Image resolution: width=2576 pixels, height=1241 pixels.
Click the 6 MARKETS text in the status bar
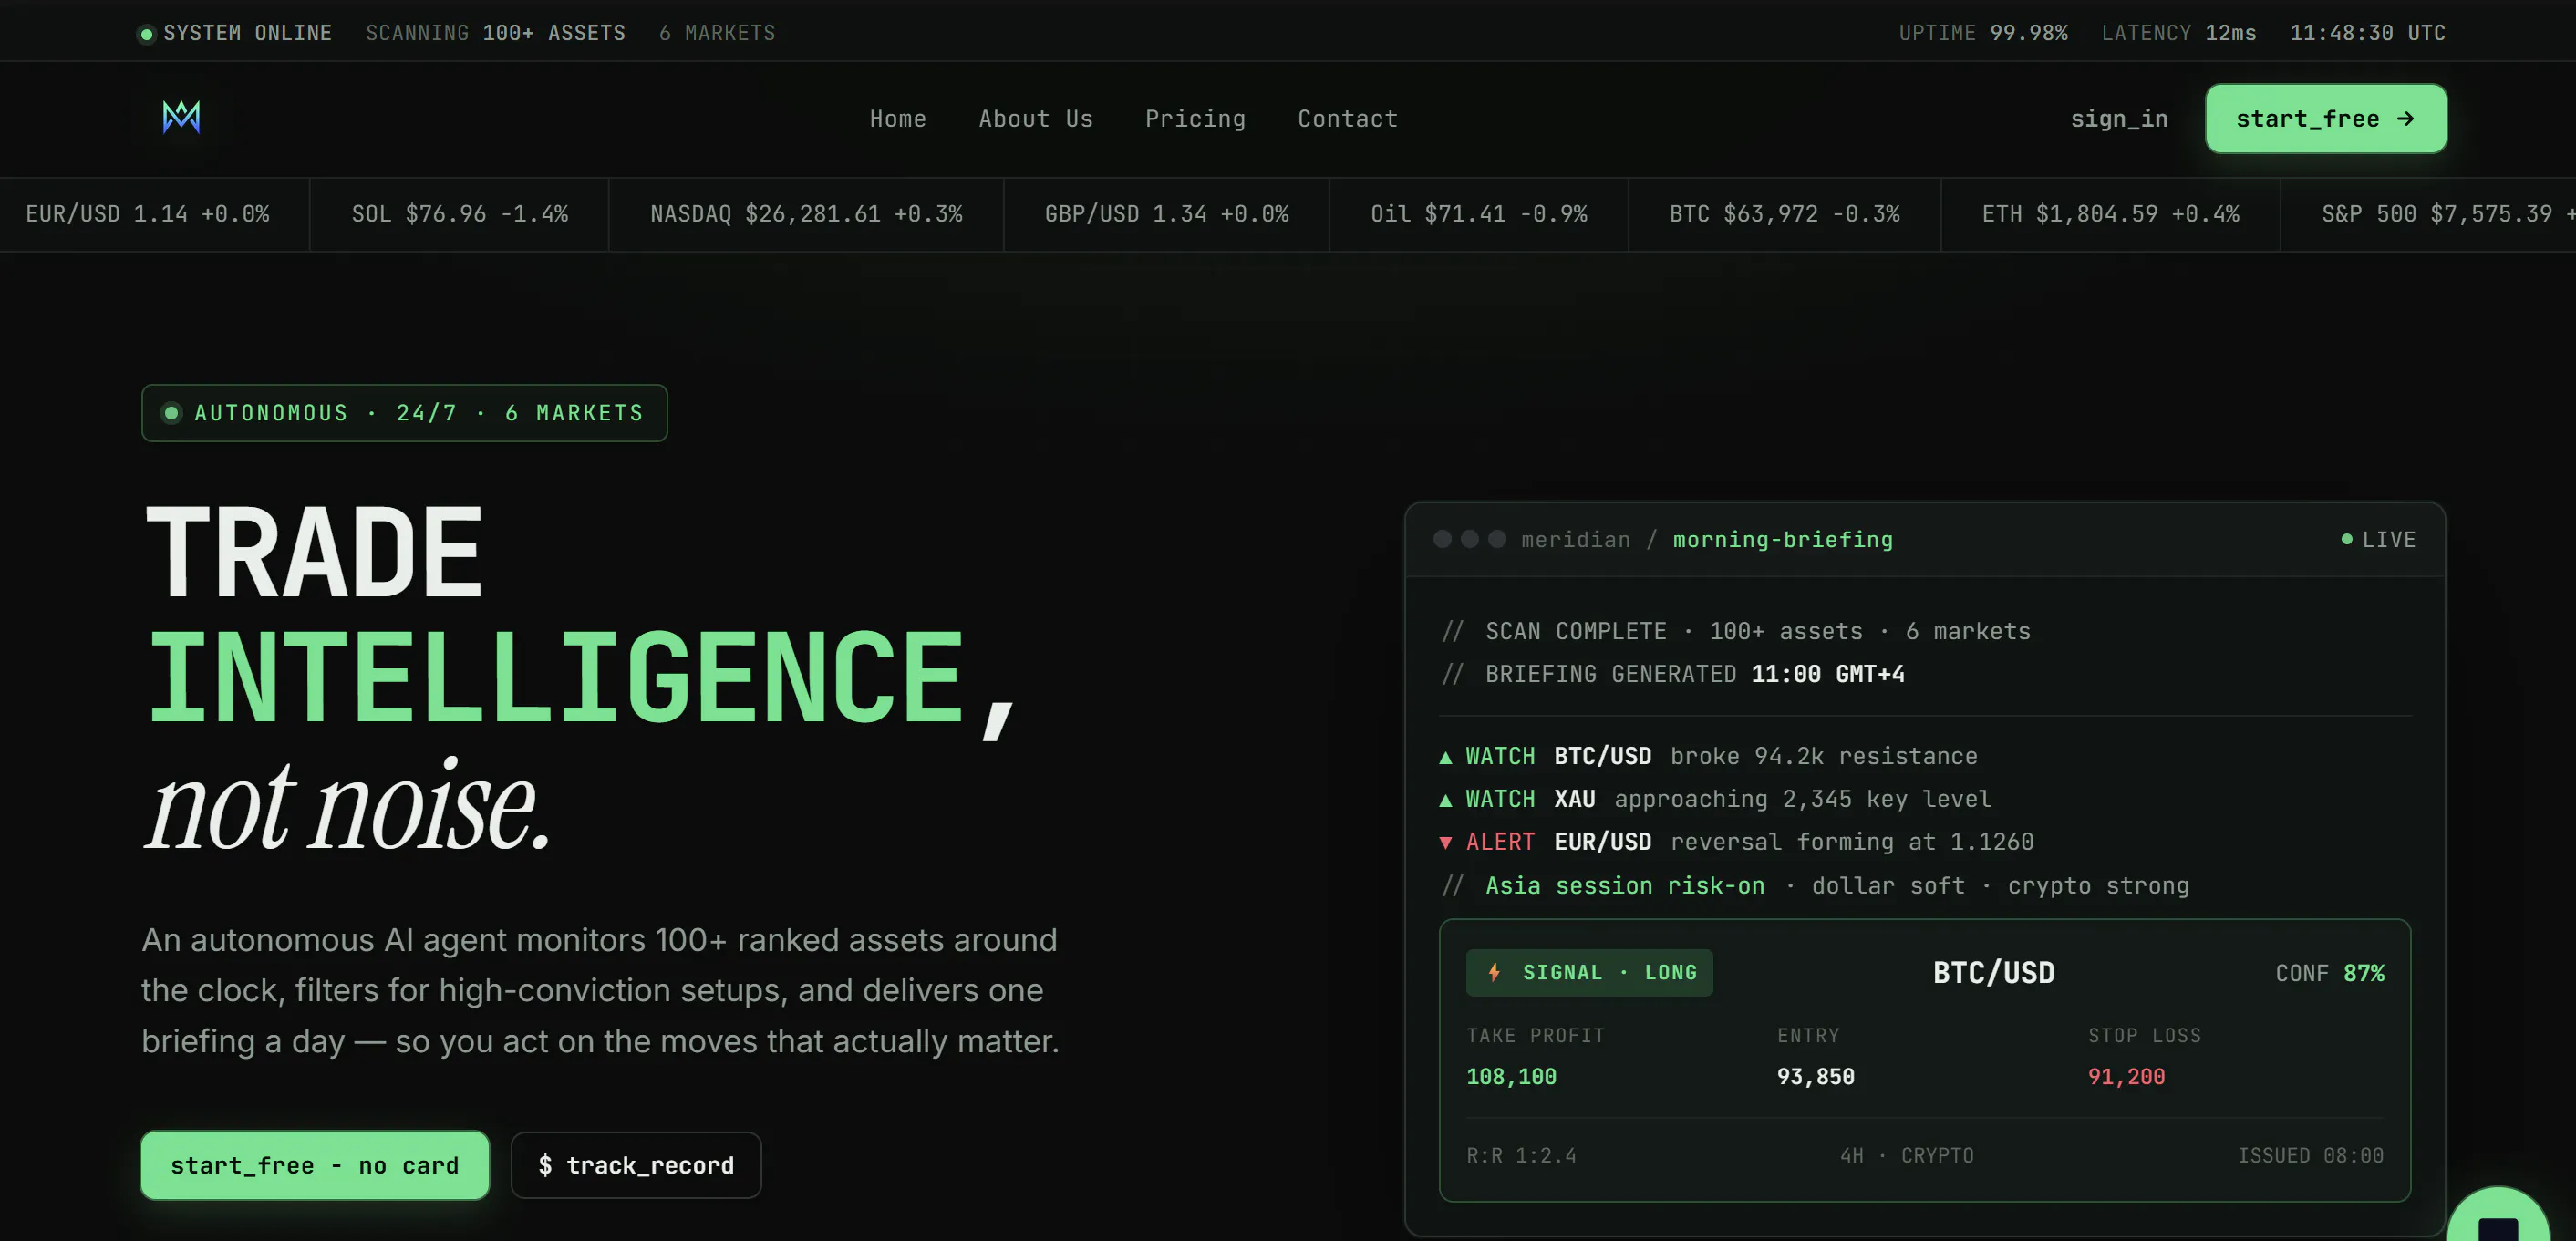point(717,33)
